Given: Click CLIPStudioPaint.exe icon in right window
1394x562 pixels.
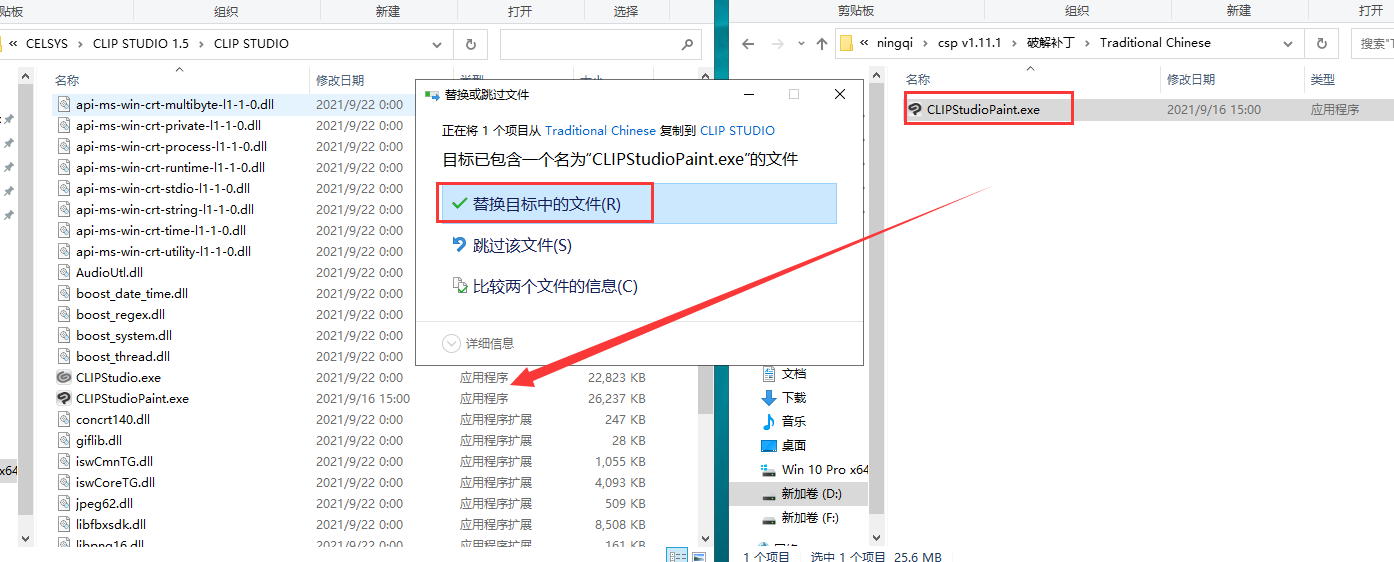Looking at the screenshot, I should click(915, 109).
